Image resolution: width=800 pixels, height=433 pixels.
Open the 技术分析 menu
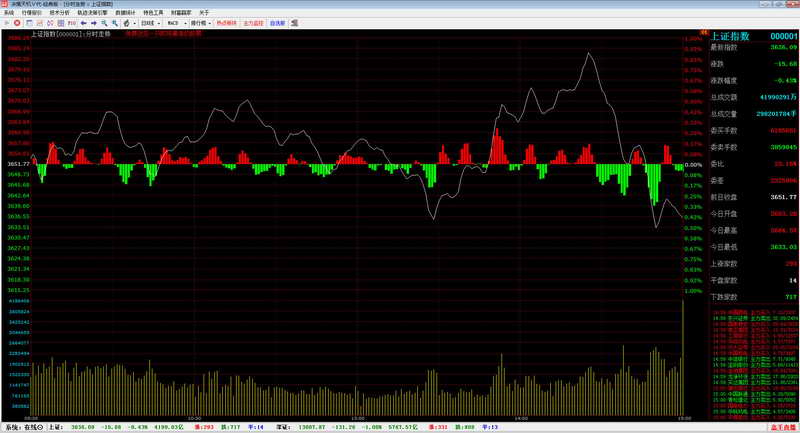point(59,13)
